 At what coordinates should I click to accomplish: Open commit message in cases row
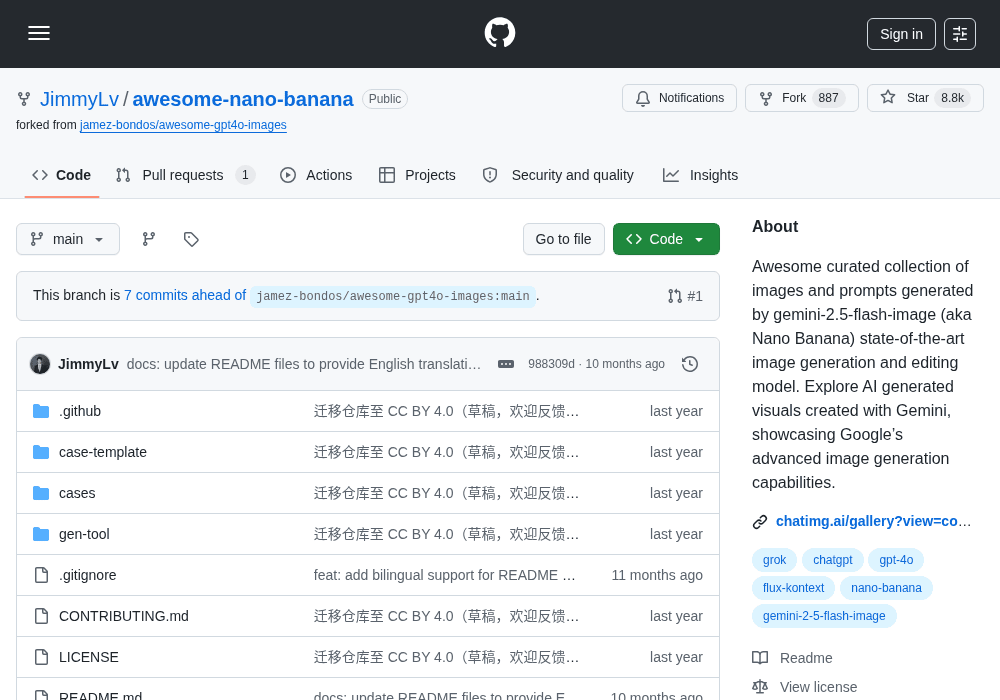pyautogui.click(x=446, y=493)
